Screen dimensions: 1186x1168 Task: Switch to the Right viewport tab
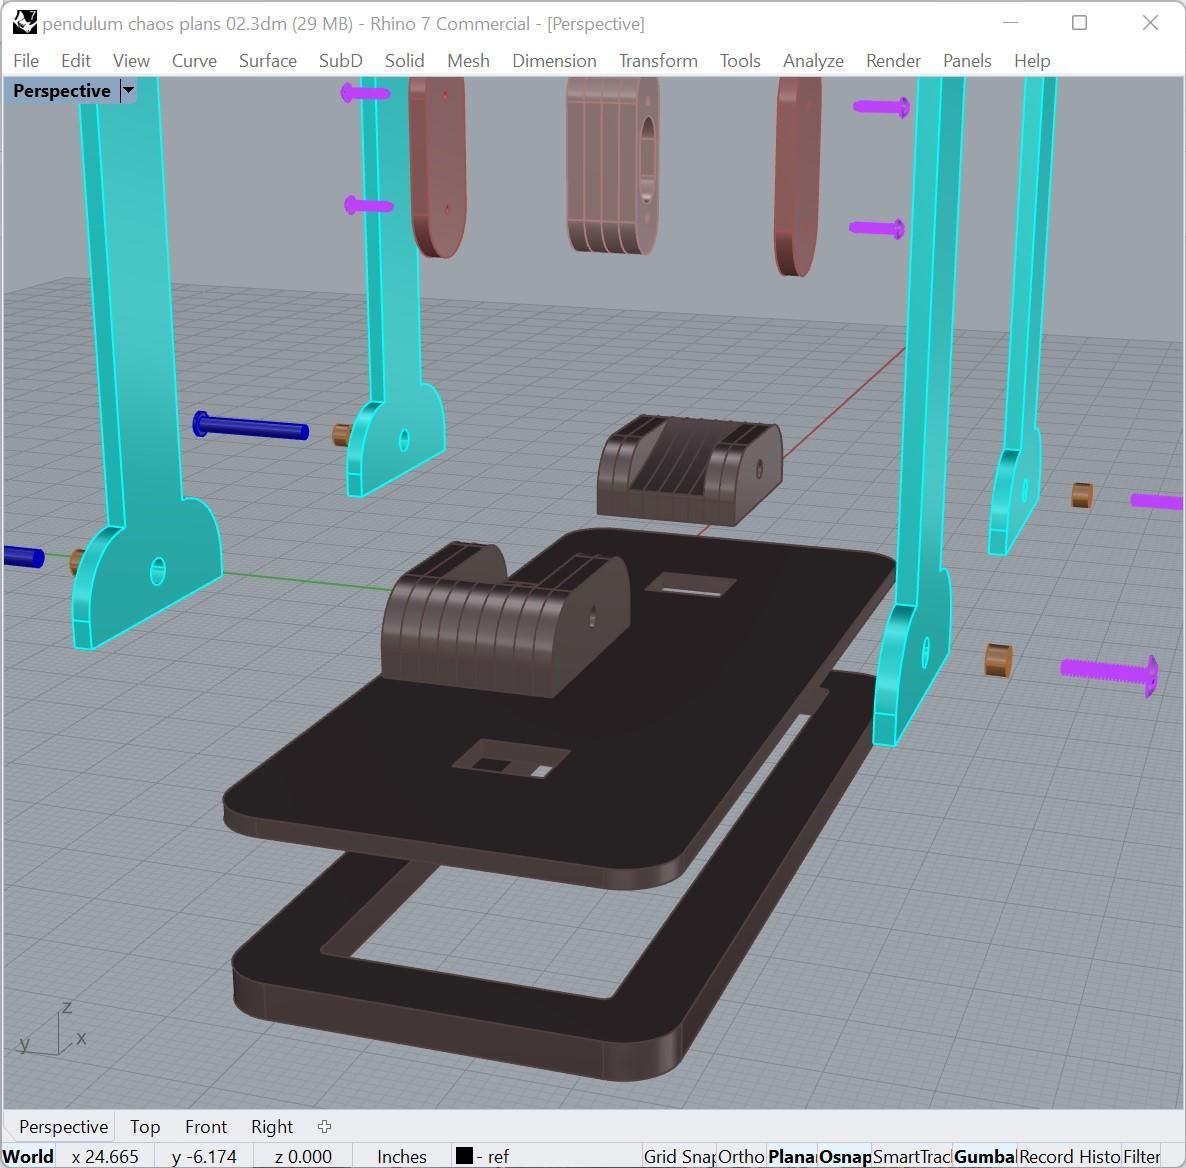tap(272, 1126)
